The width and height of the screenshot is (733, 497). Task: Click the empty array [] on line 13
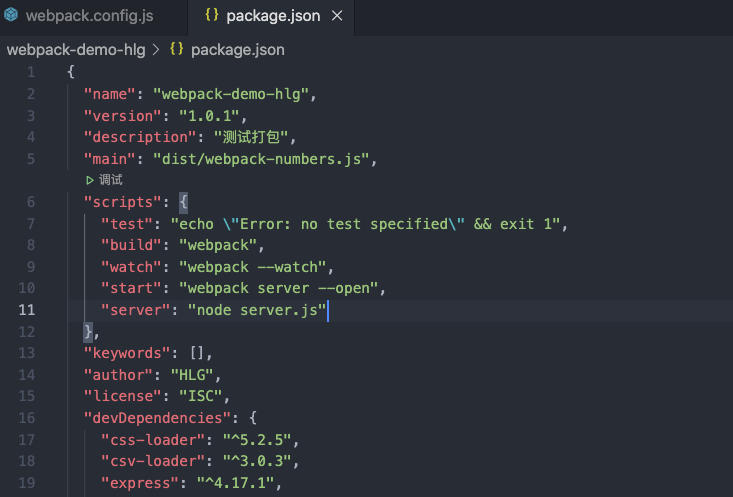pos(196,353)
